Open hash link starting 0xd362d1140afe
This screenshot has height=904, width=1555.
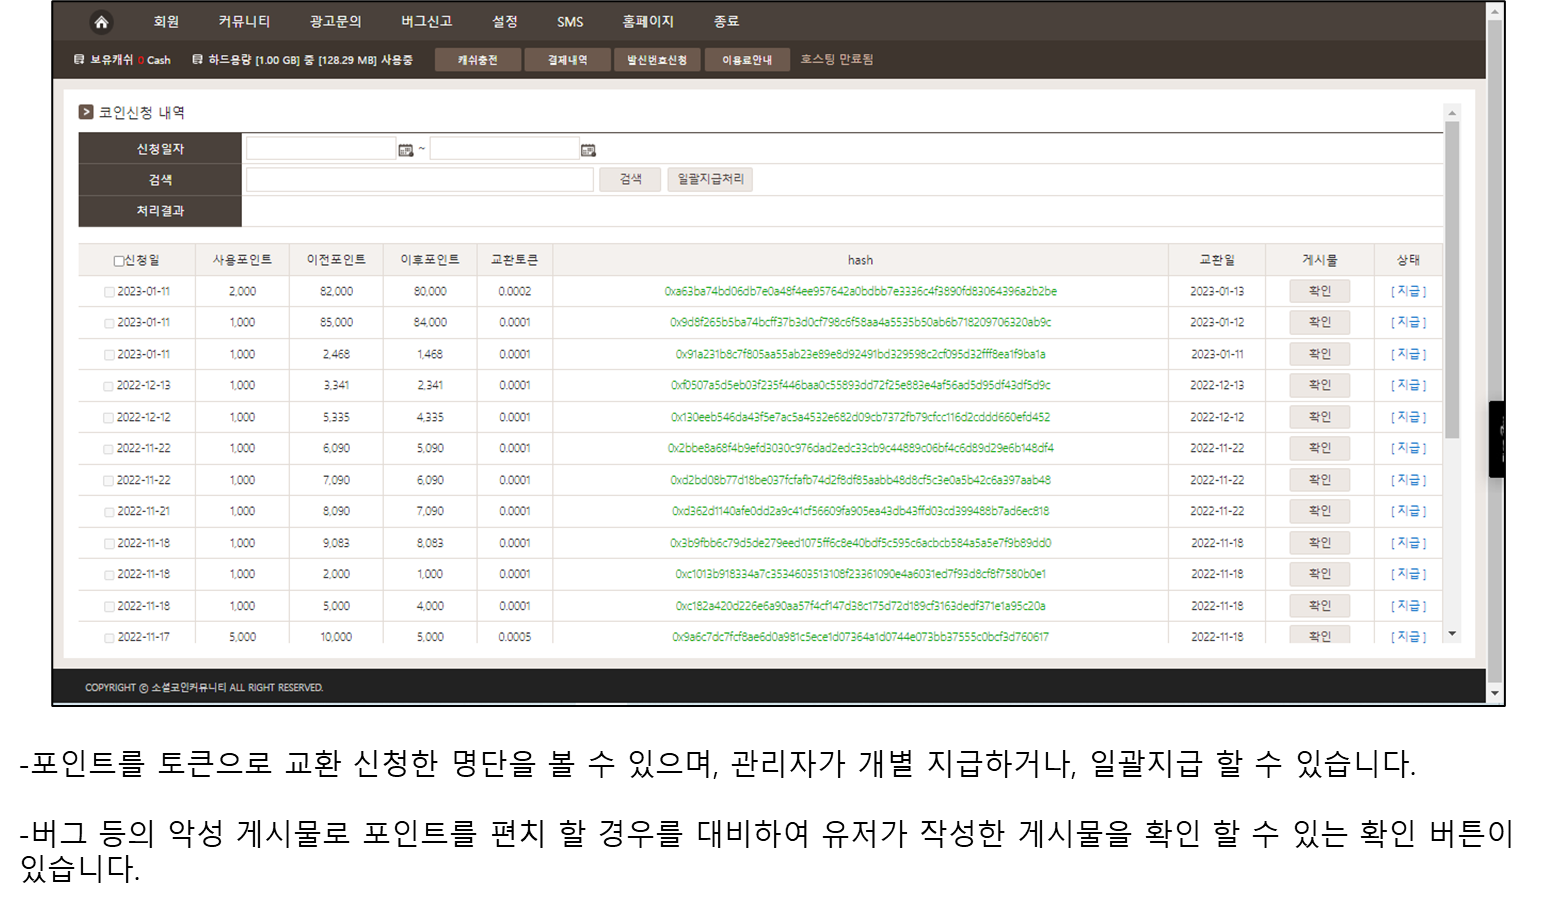pyautogui.click(x=860, y=512)
